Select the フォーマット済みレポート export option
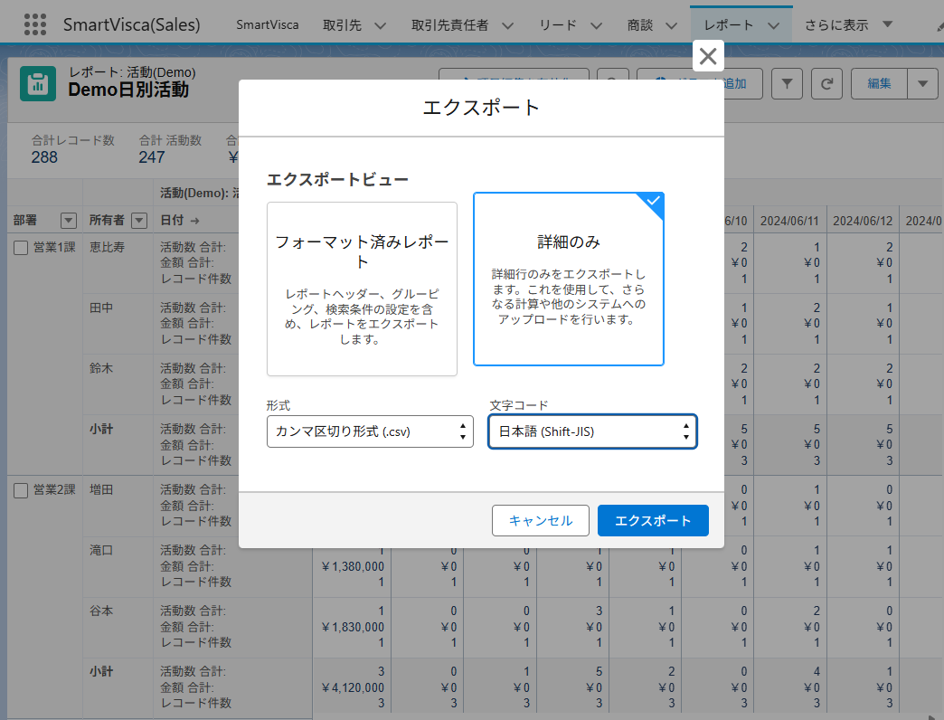 coord(362,289)
